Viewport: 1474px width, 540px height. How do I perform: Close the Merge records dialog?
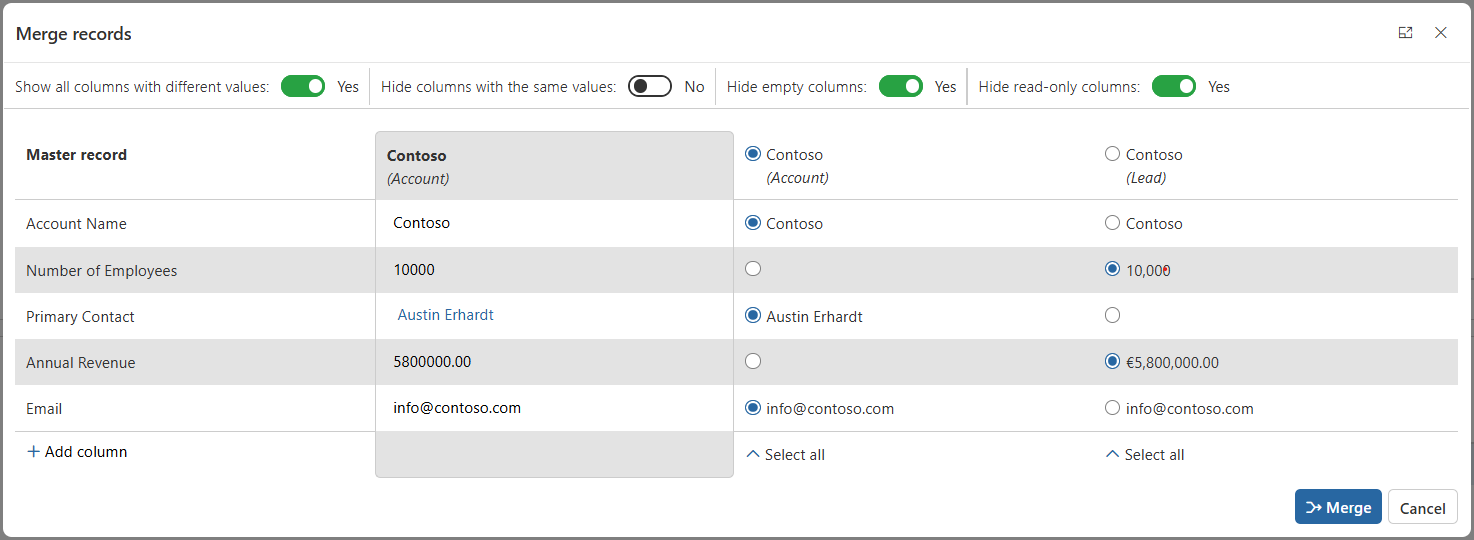click(x=1440, y=33)
